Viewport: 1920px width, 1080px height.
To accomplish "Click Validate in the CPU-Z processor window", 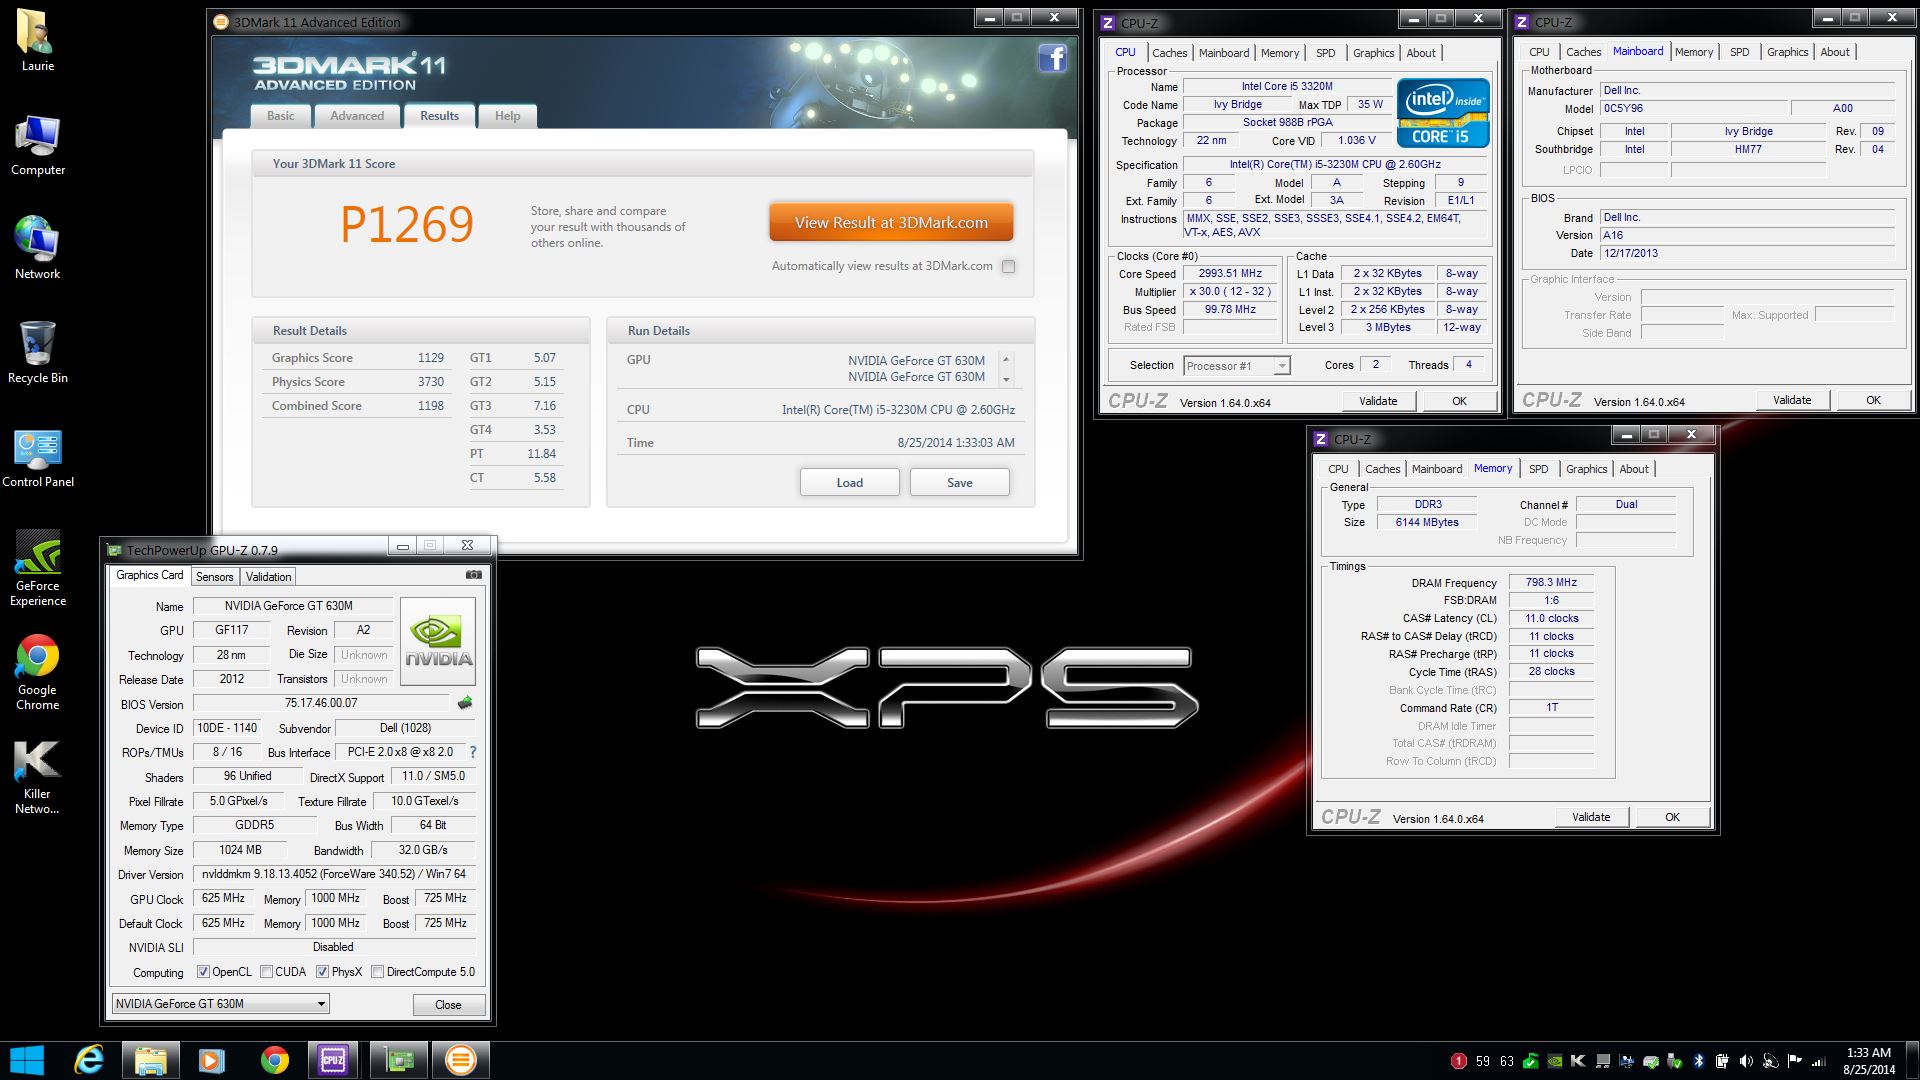I will 1377,401.
